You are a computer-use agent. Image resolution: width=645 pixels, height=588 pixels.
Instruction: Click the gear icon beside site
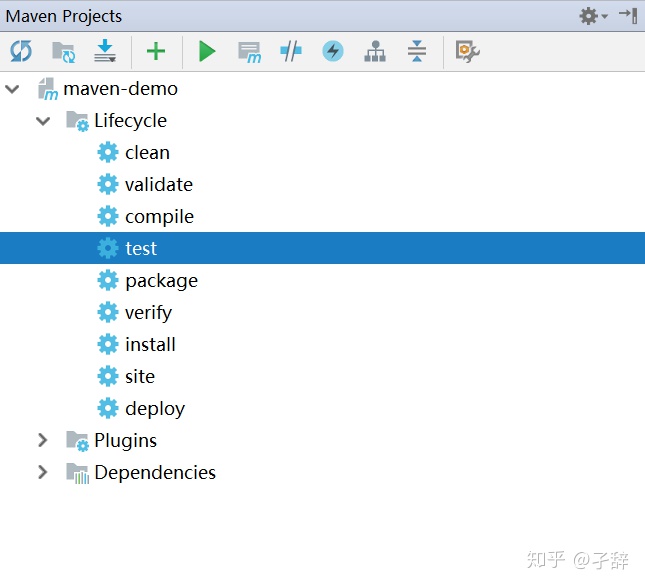[108, 377]
